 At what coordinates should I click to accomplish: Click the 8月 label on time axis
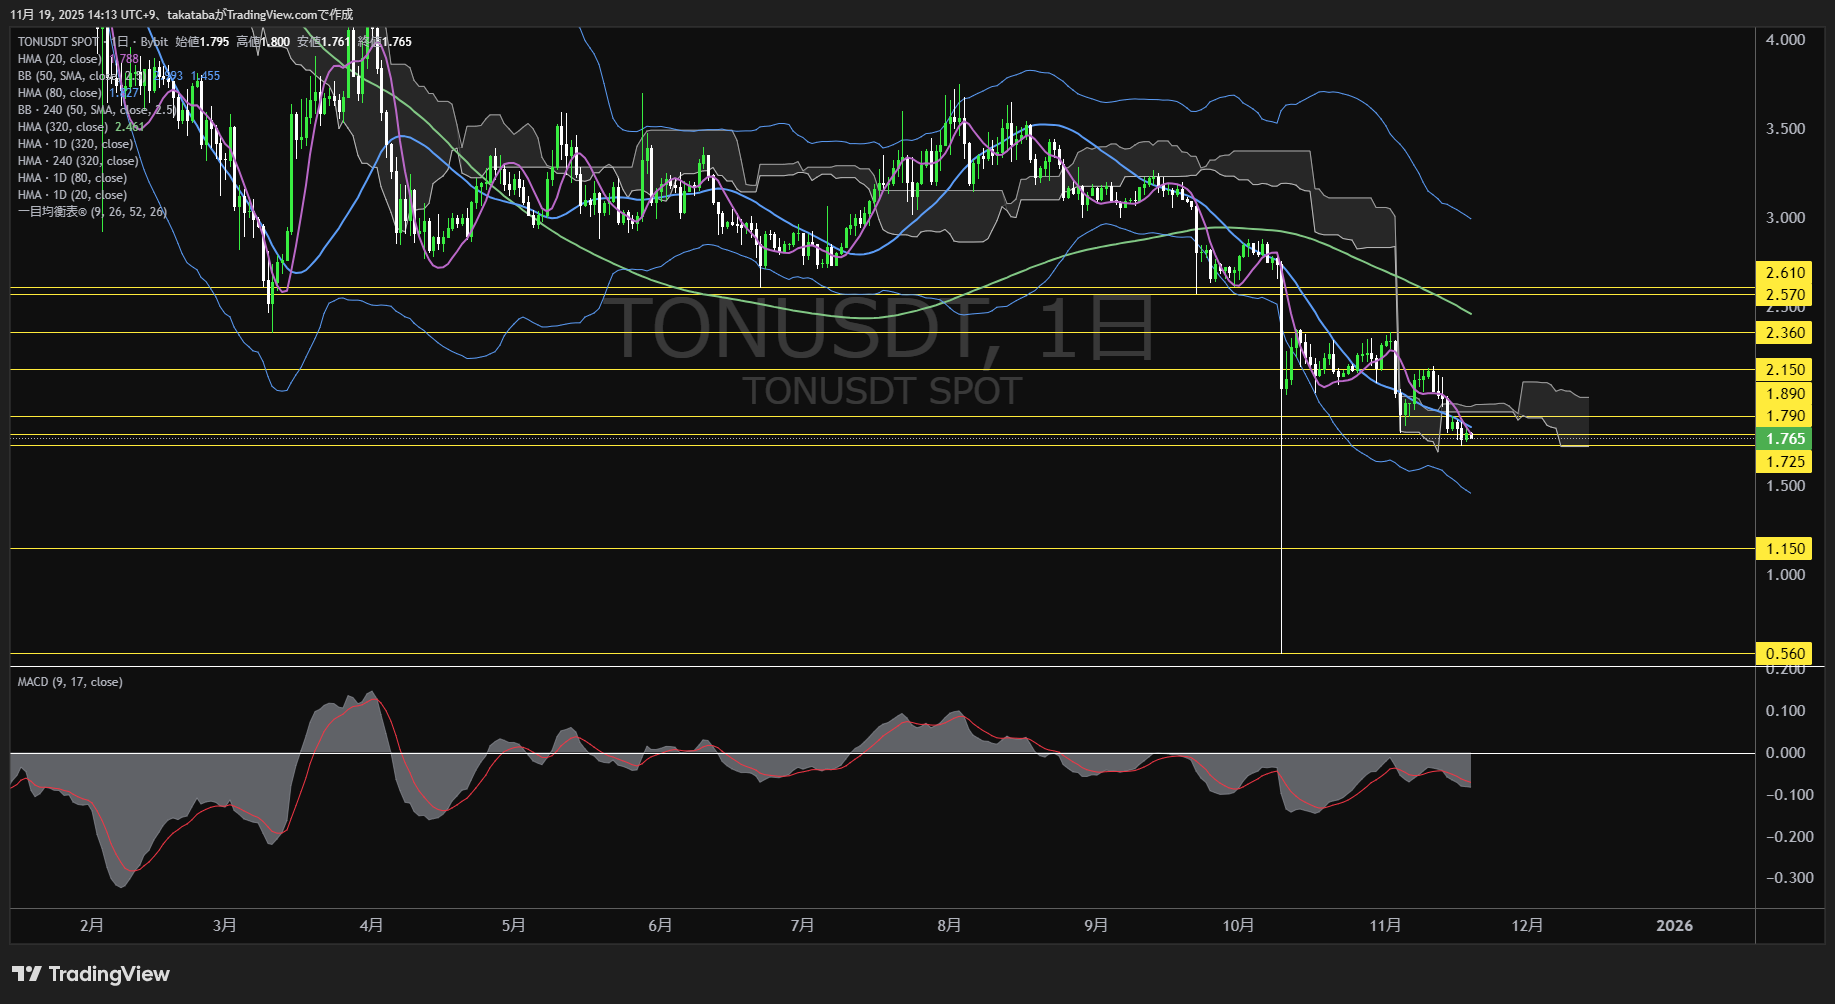coord(949,925)
